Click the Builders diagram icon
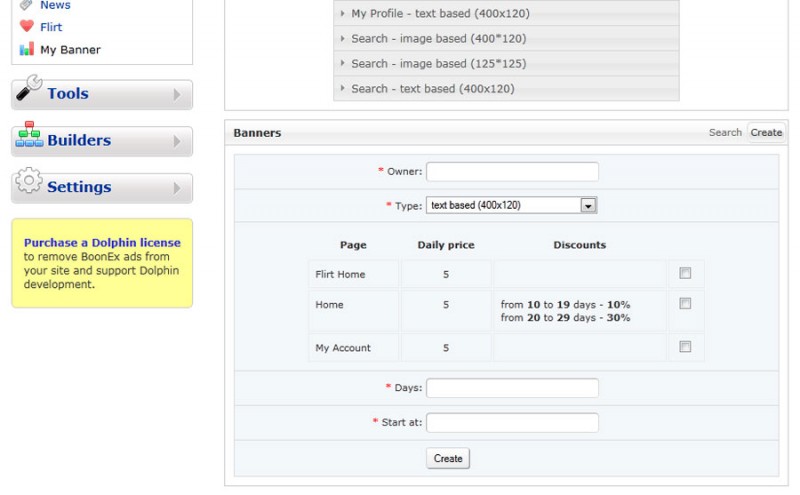800x495 pixels. pos(29,134)
